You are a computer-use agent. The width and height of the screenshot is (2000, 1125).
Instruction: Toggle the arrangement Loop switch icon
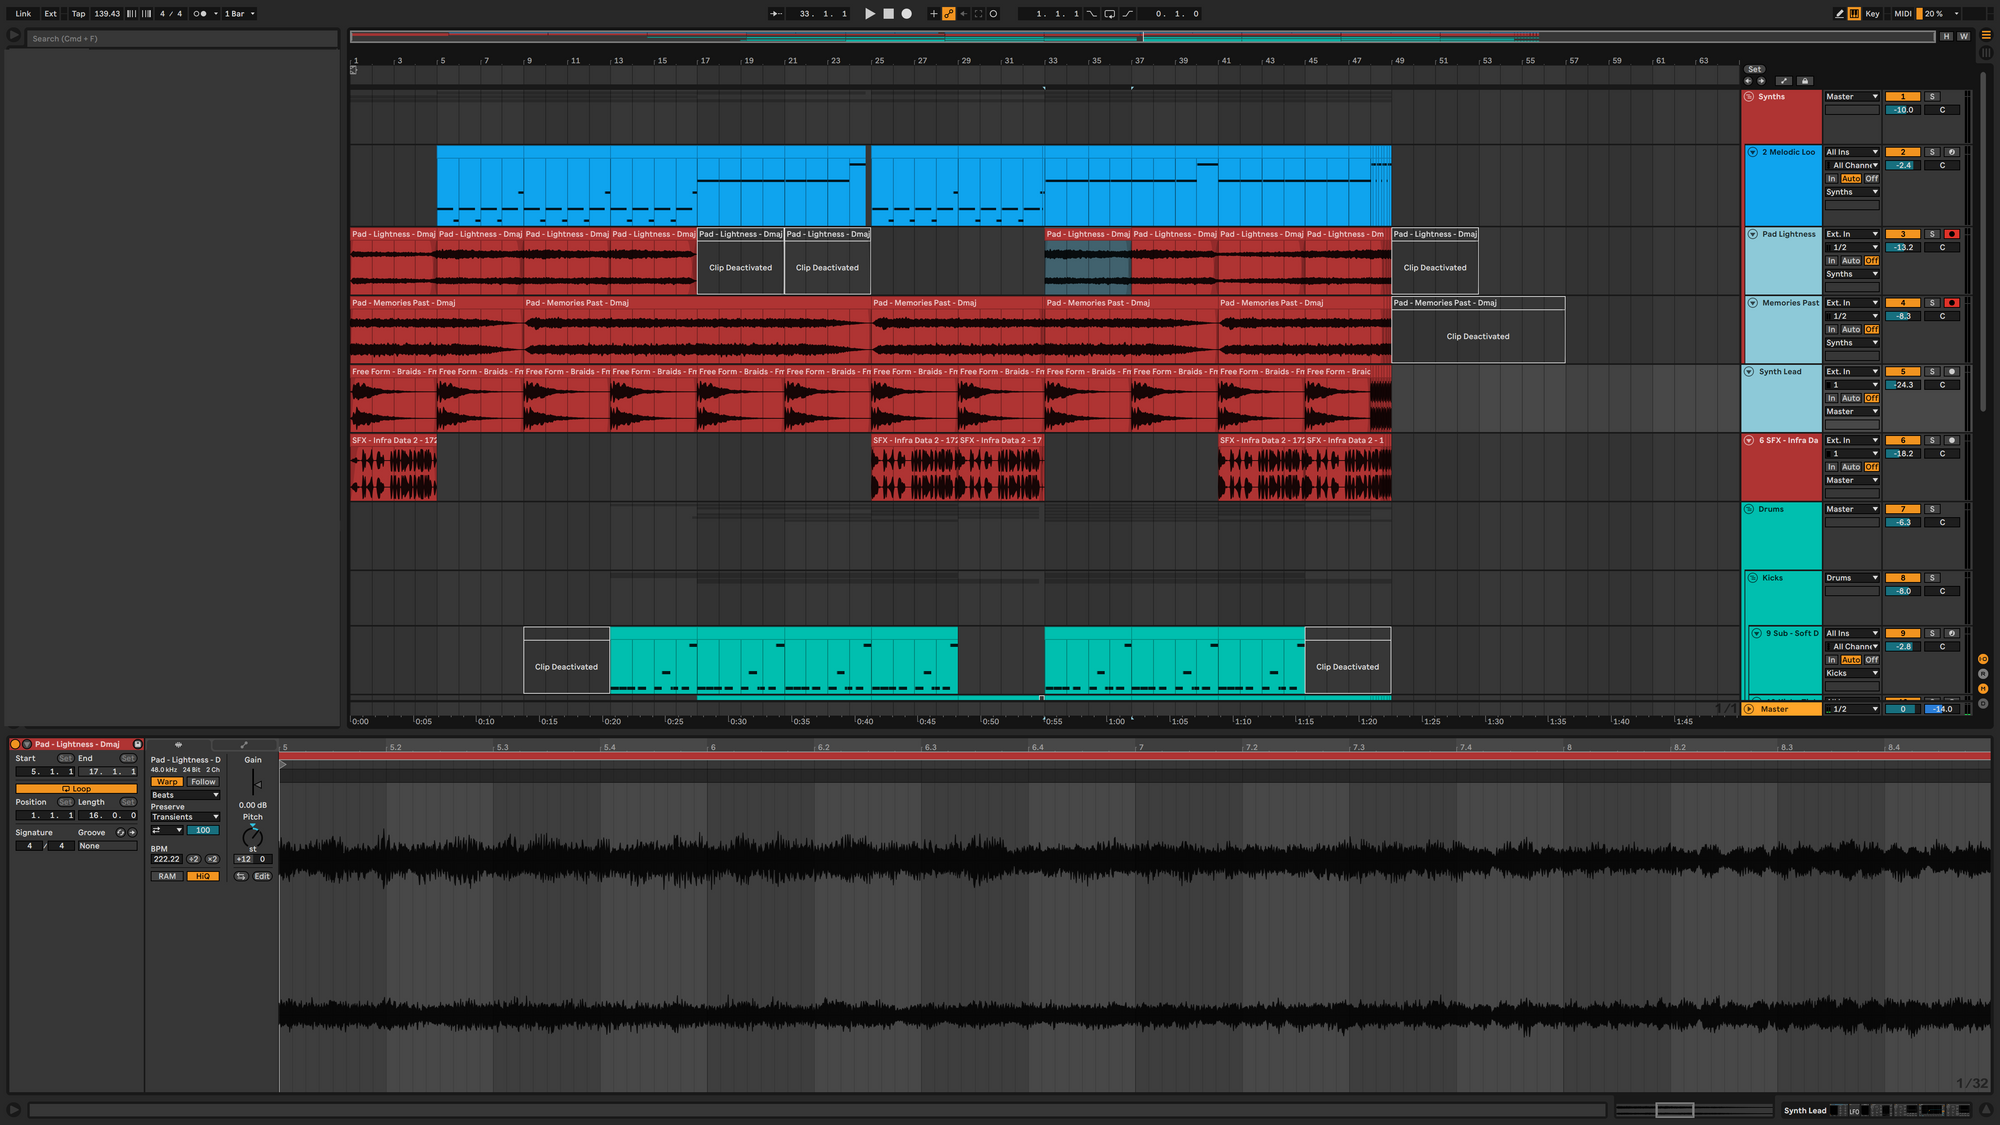(x=1110, y=14)
